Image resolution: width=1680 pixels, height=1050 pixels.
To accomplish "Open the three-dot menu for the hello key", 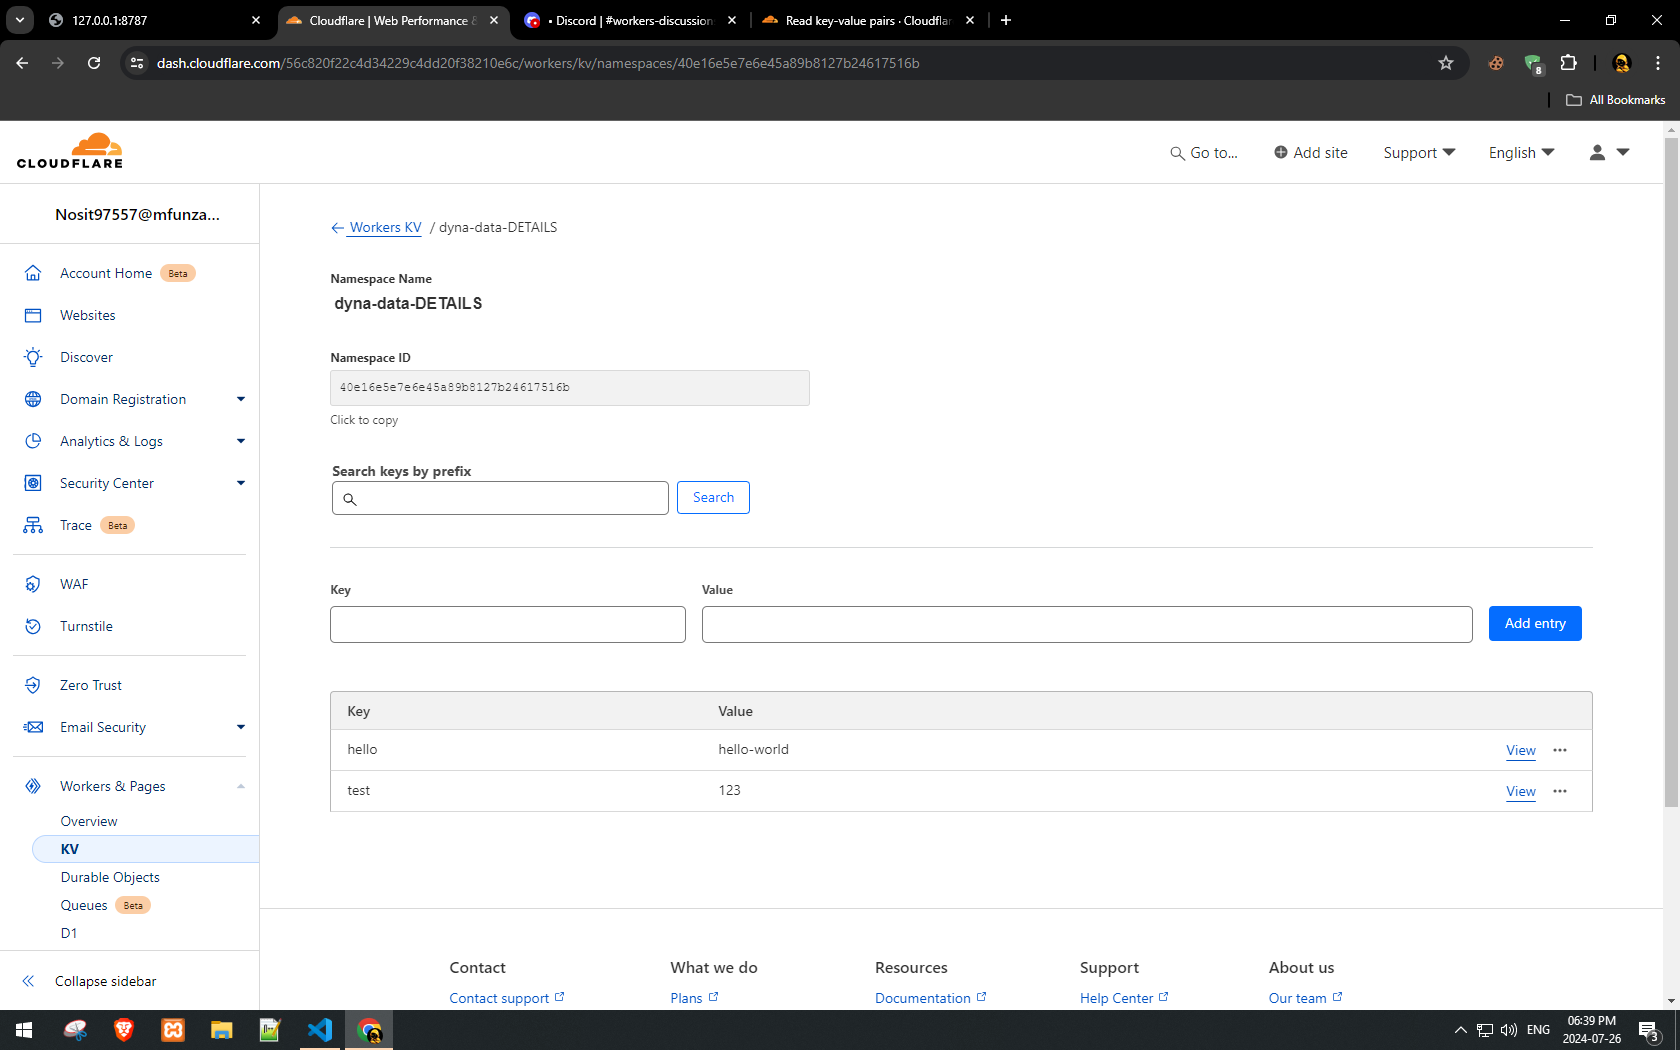I will [x=1559, y=750].
